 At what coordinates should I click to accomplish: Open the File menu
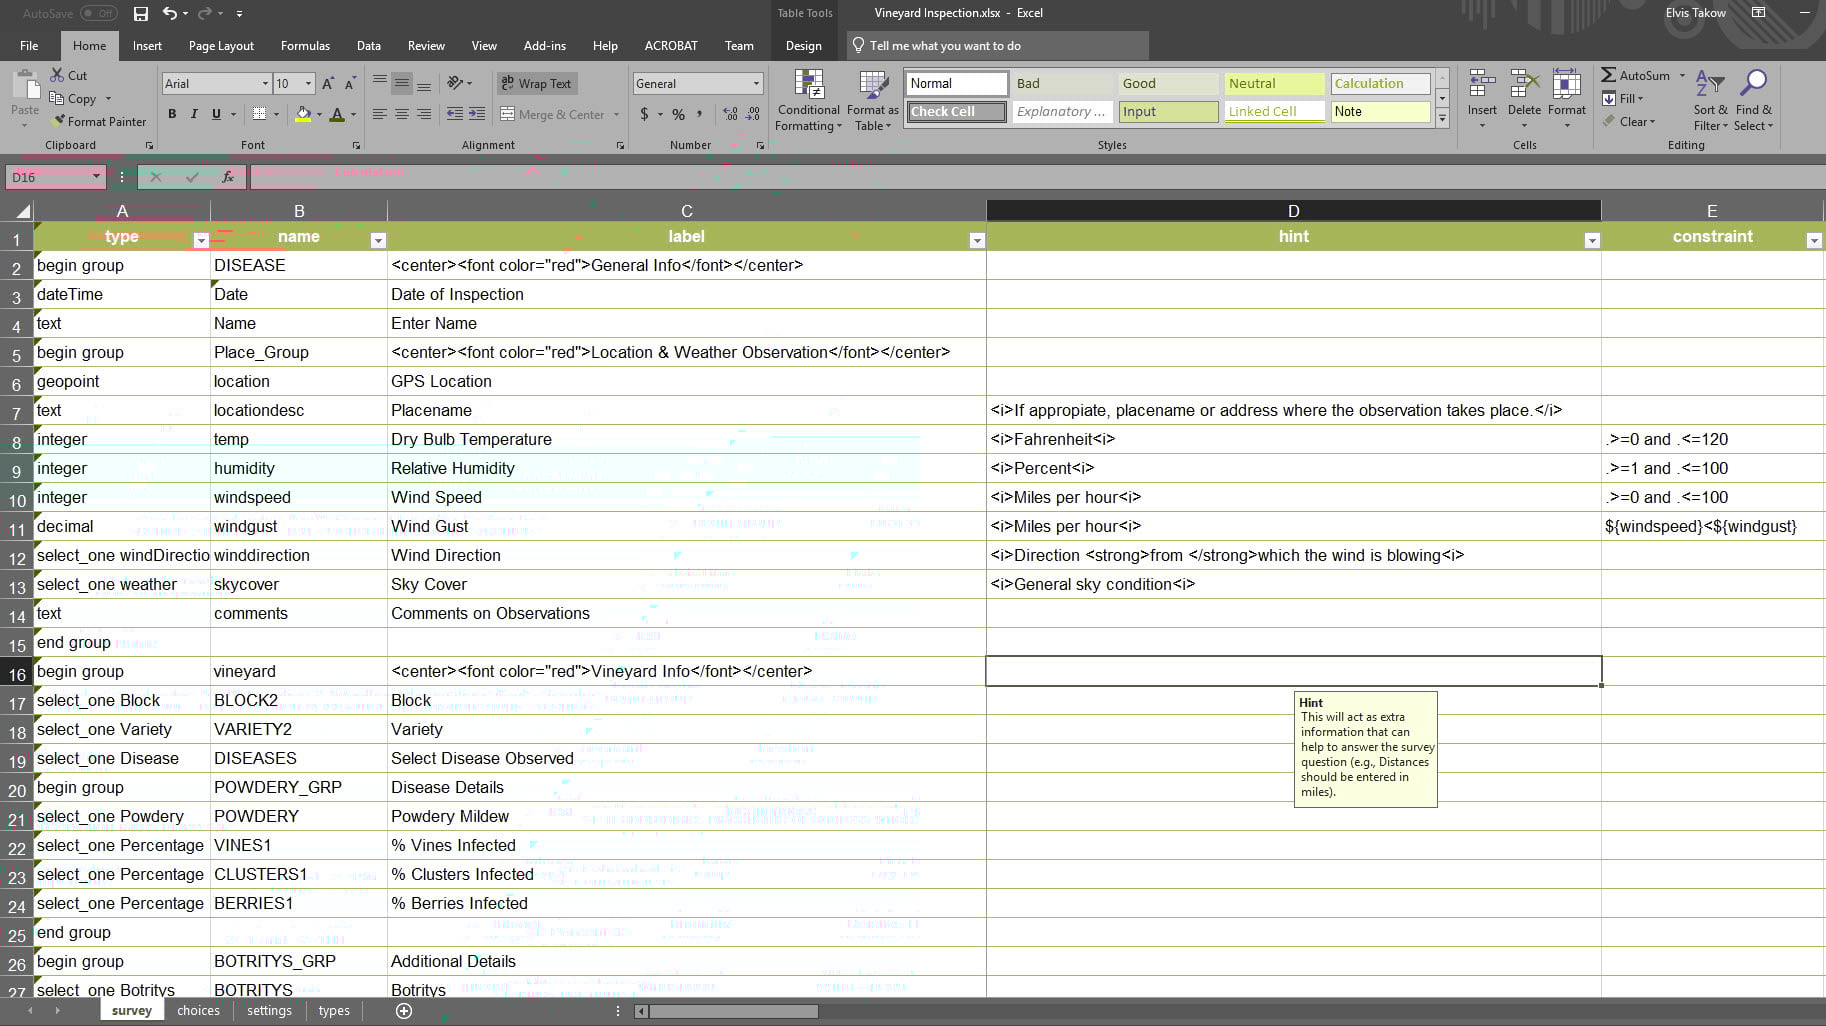click(29, 46)
